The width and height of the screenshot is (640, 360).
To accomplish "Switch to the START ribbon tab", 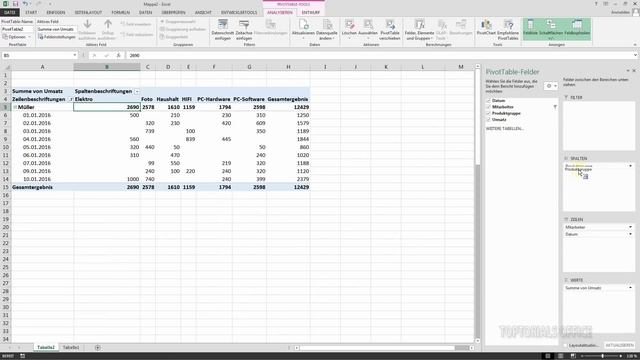I will (x=31, y=12).
